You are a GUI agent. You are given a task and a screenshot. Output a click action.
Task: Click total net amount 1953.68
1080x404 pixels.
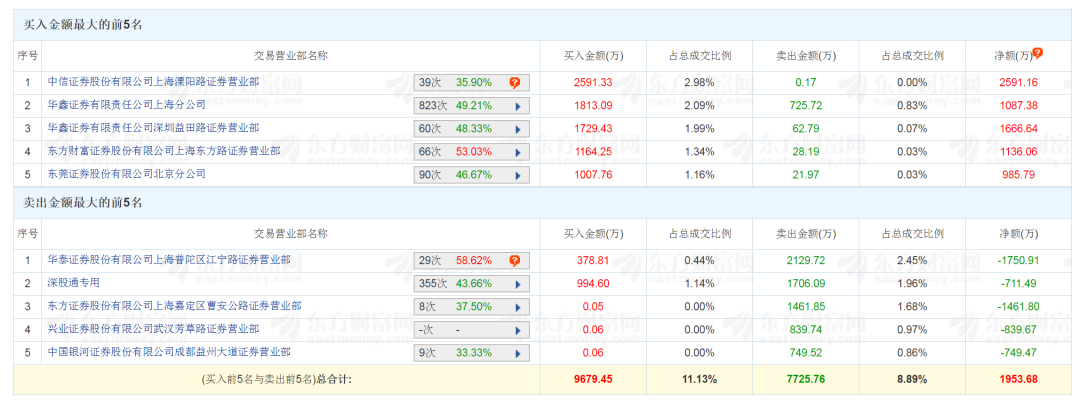pyautogui.click(x=1018, y=379)
